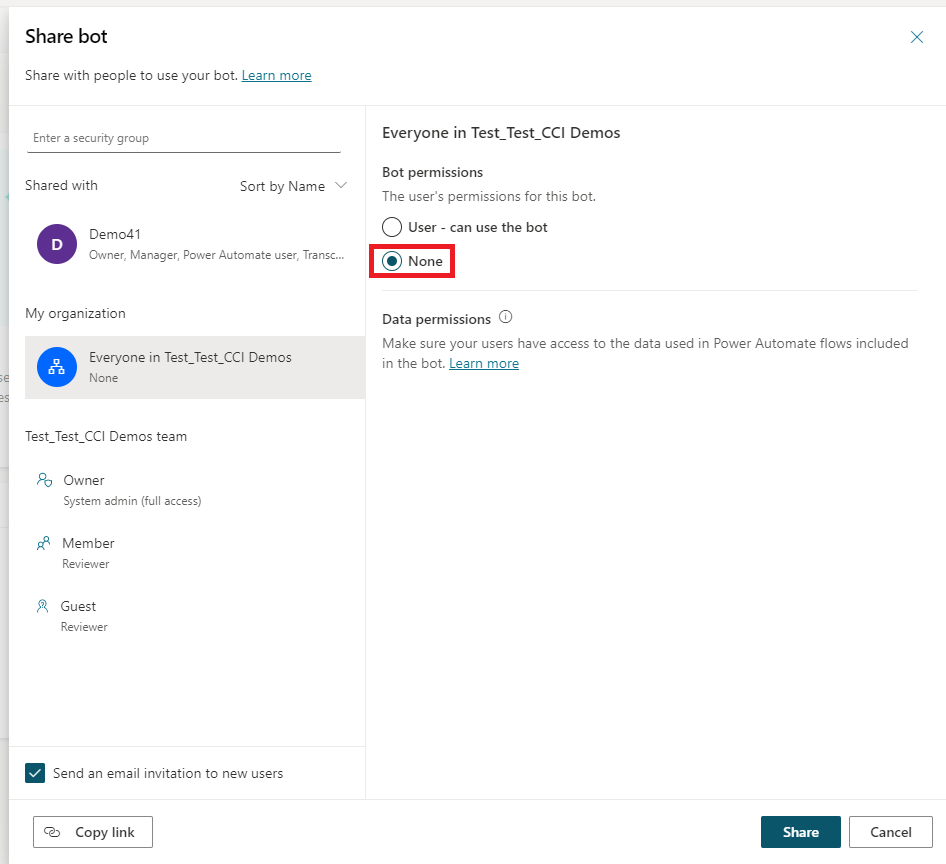Close the Share bot dialog with the X
Image resolution: width=946 pixels, height=864 pixels.
(916, 37)
